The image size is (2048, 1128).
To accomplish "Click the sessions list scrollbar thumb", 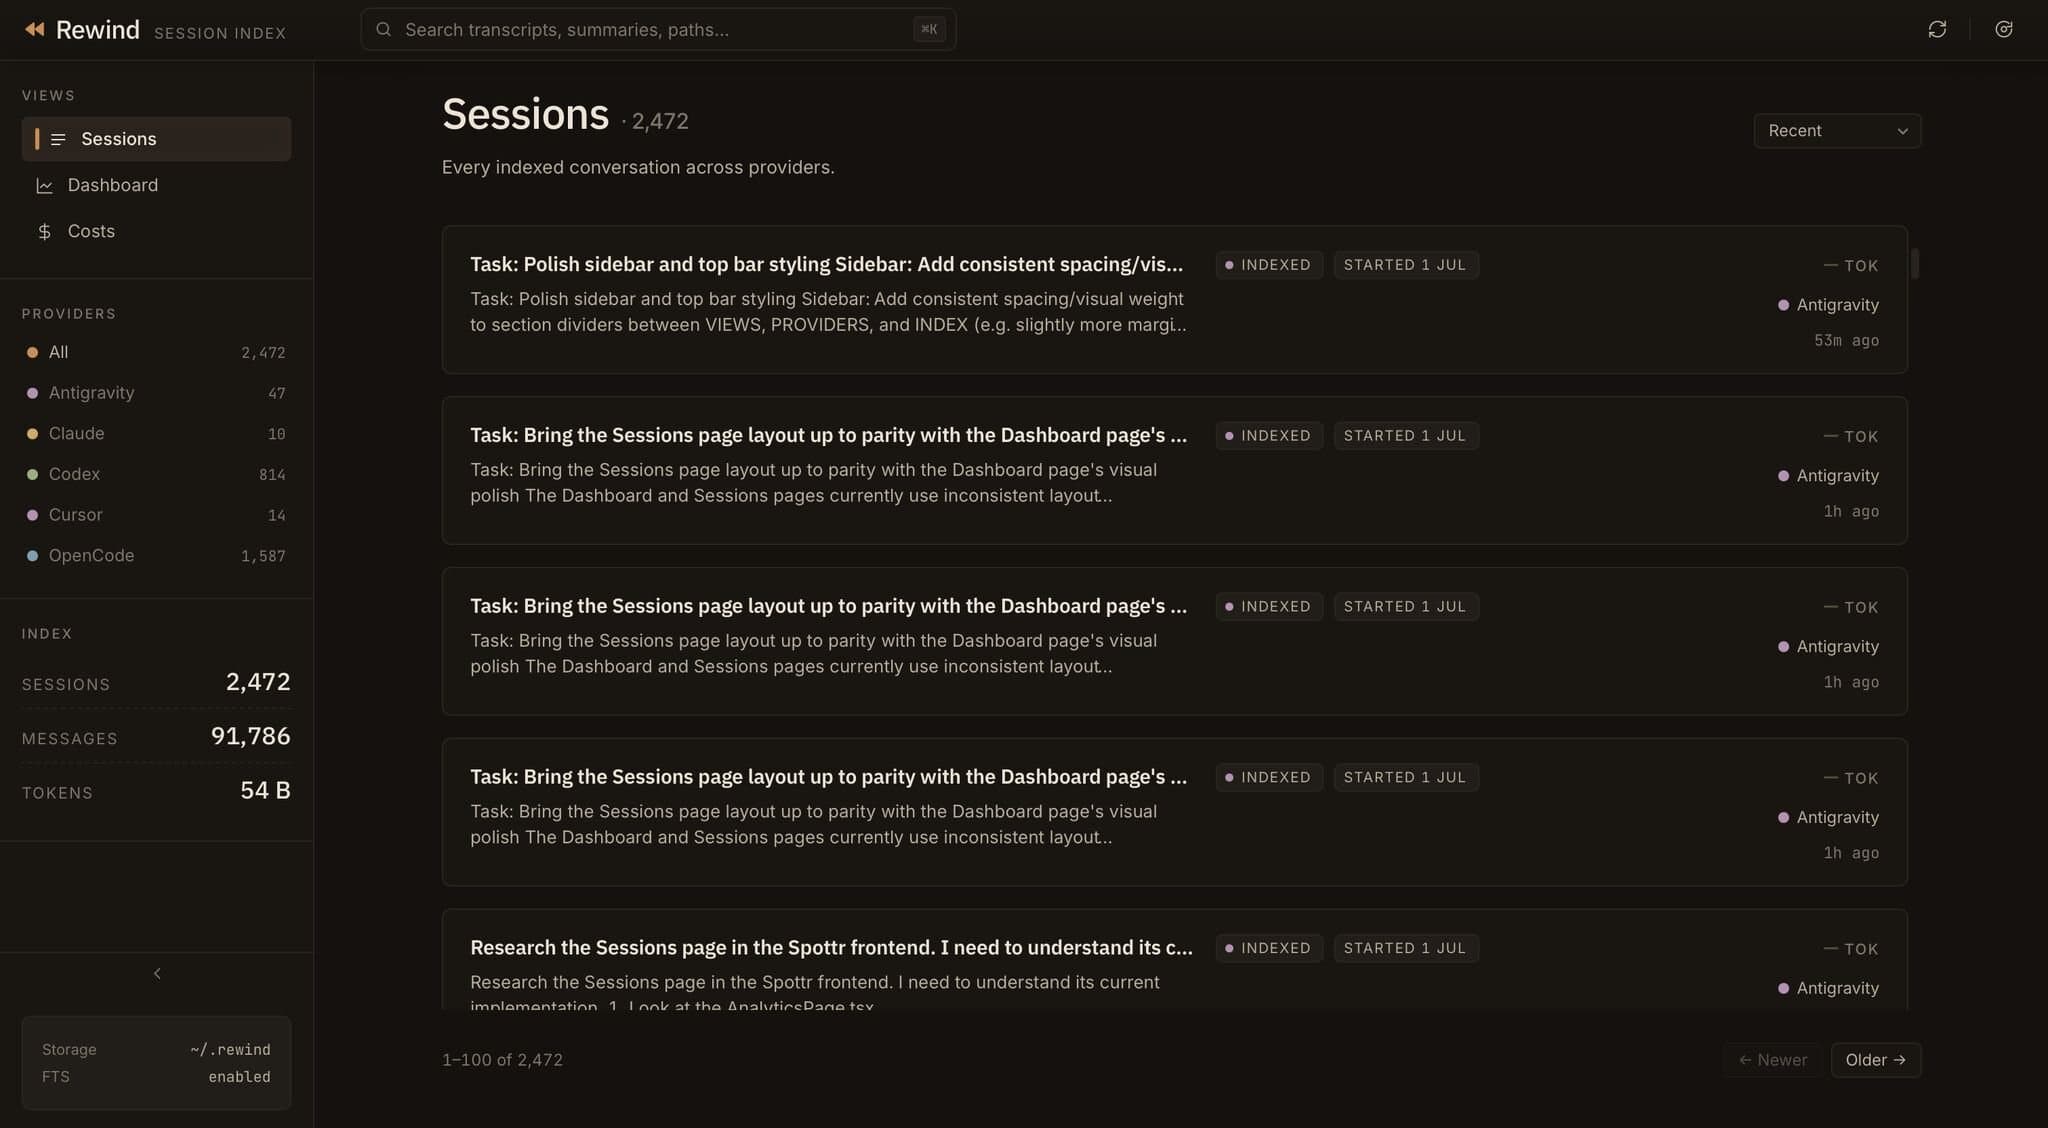I will point(1915,264).
